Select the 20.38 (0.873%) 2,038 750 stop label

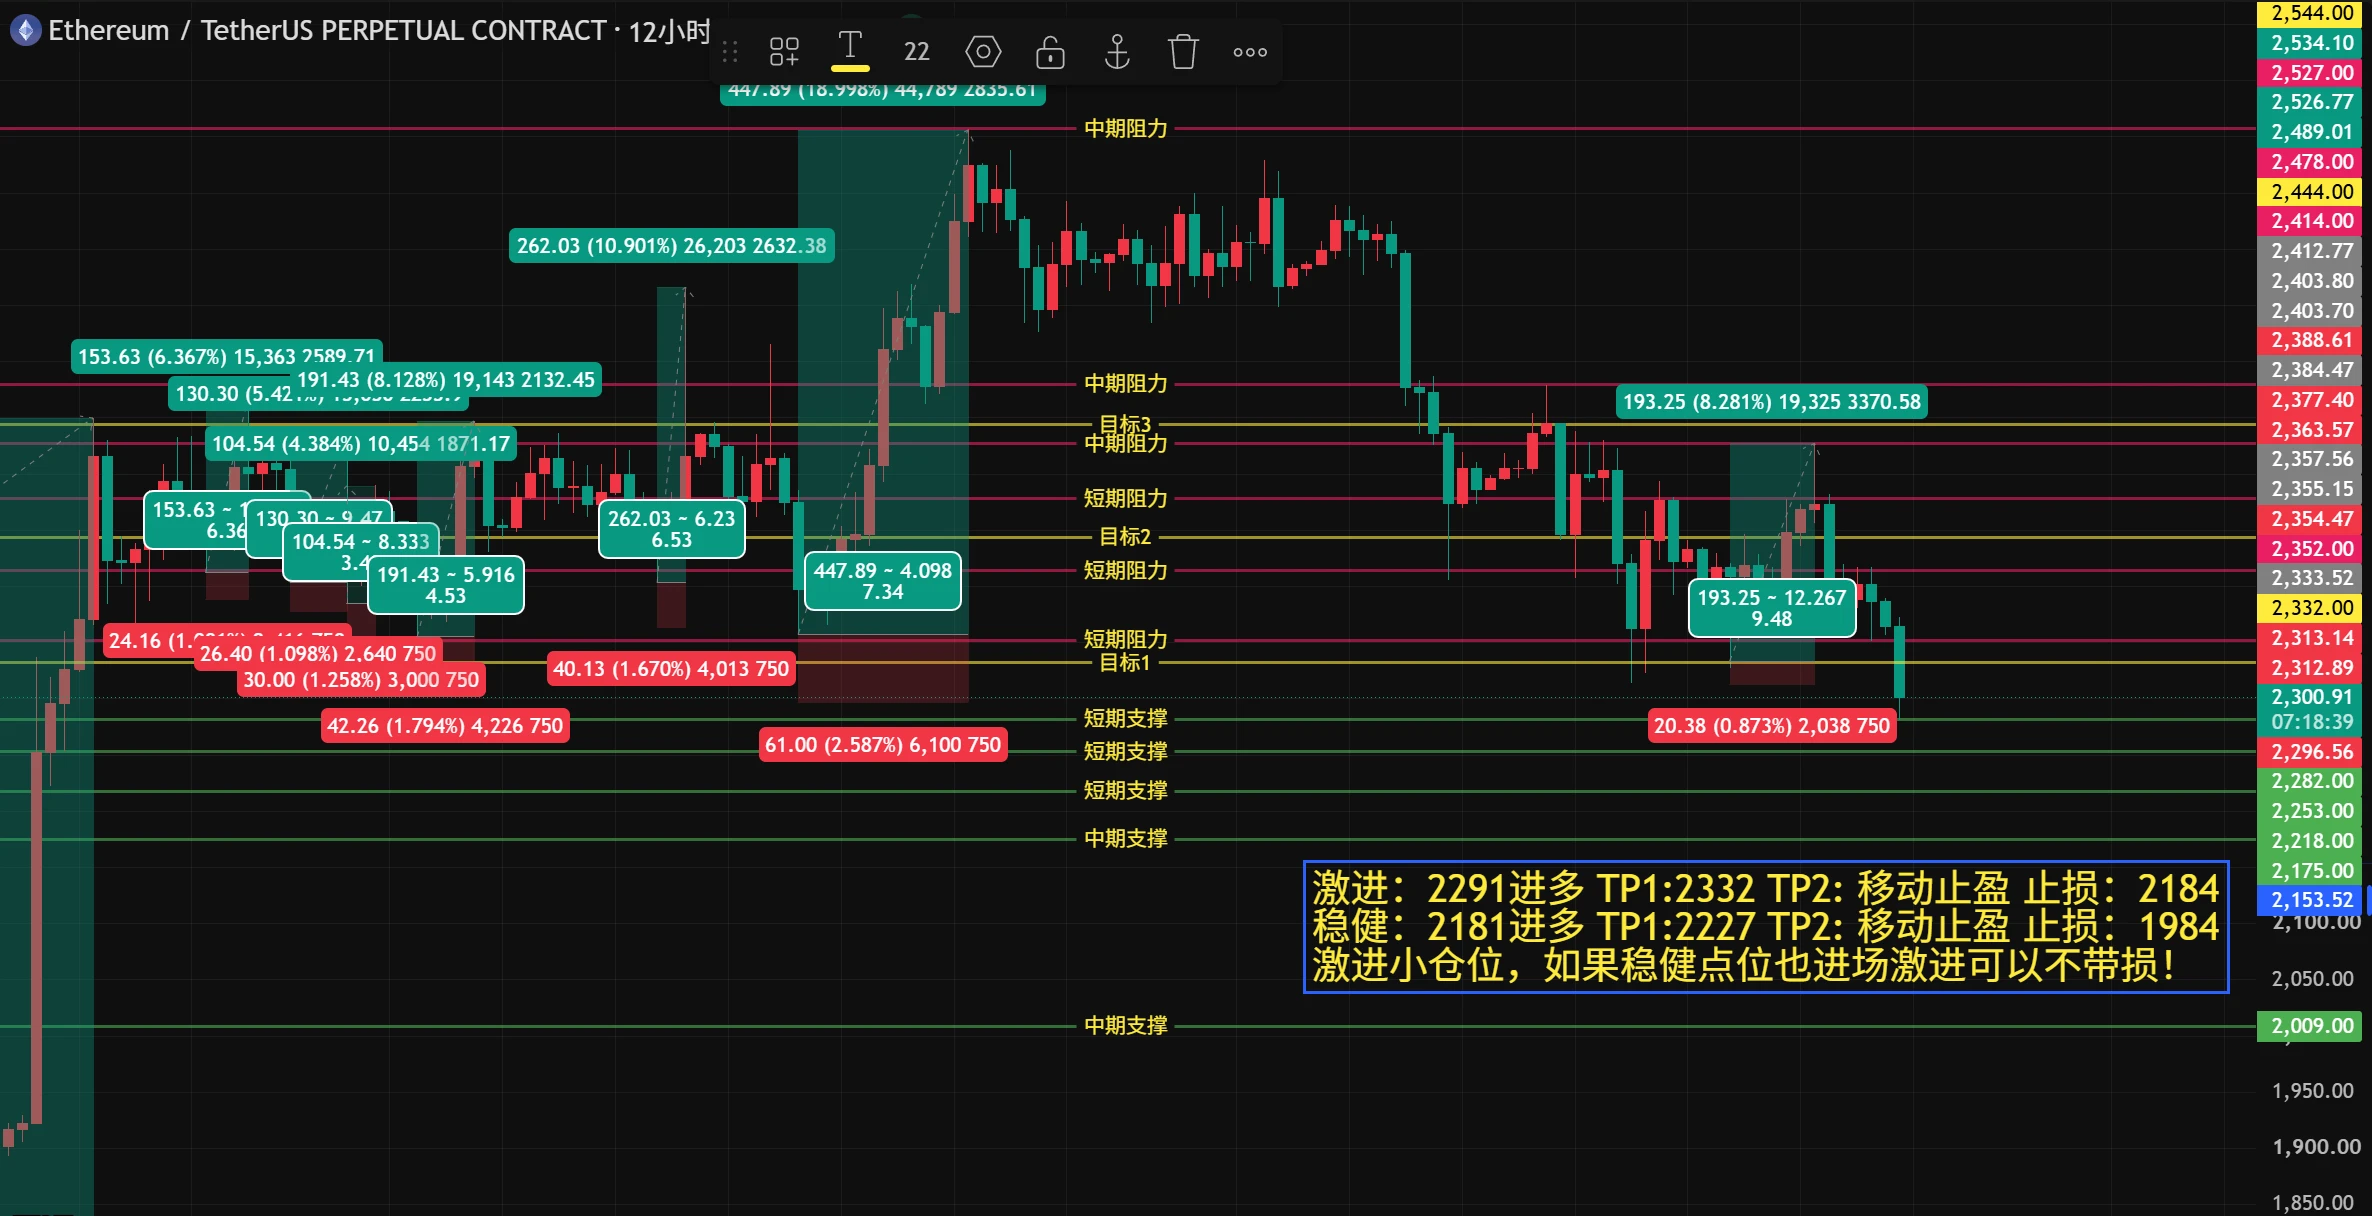[x=1771, y=726]
